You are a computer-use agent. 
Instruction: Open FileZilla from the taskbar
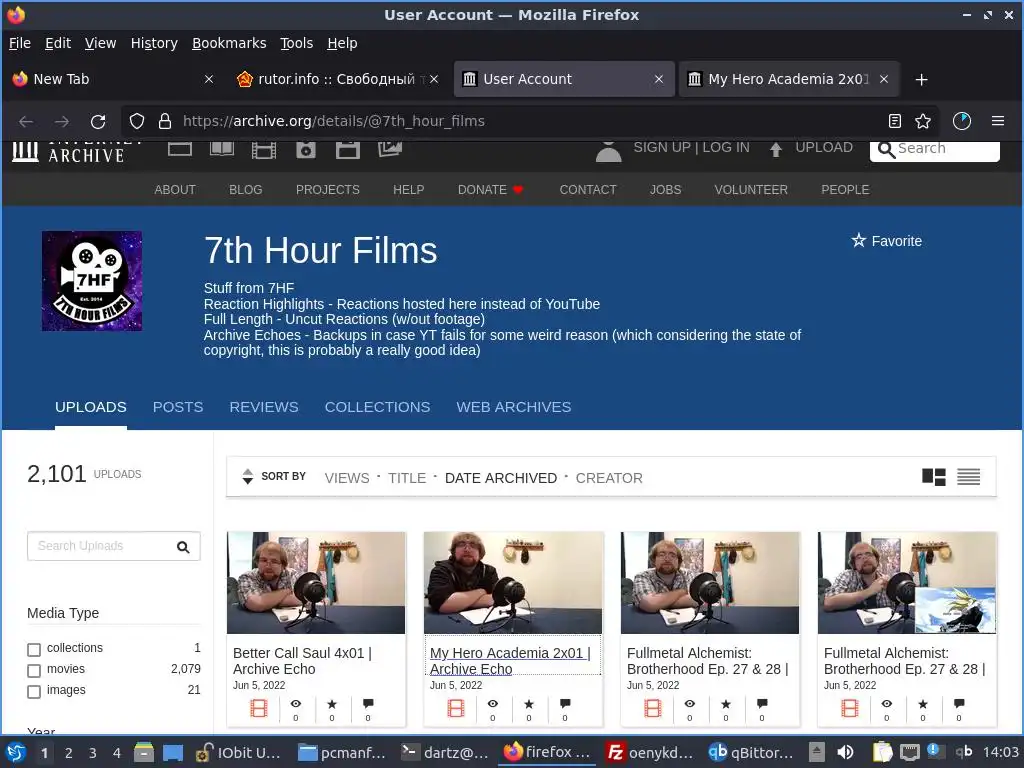pos(649,752)
